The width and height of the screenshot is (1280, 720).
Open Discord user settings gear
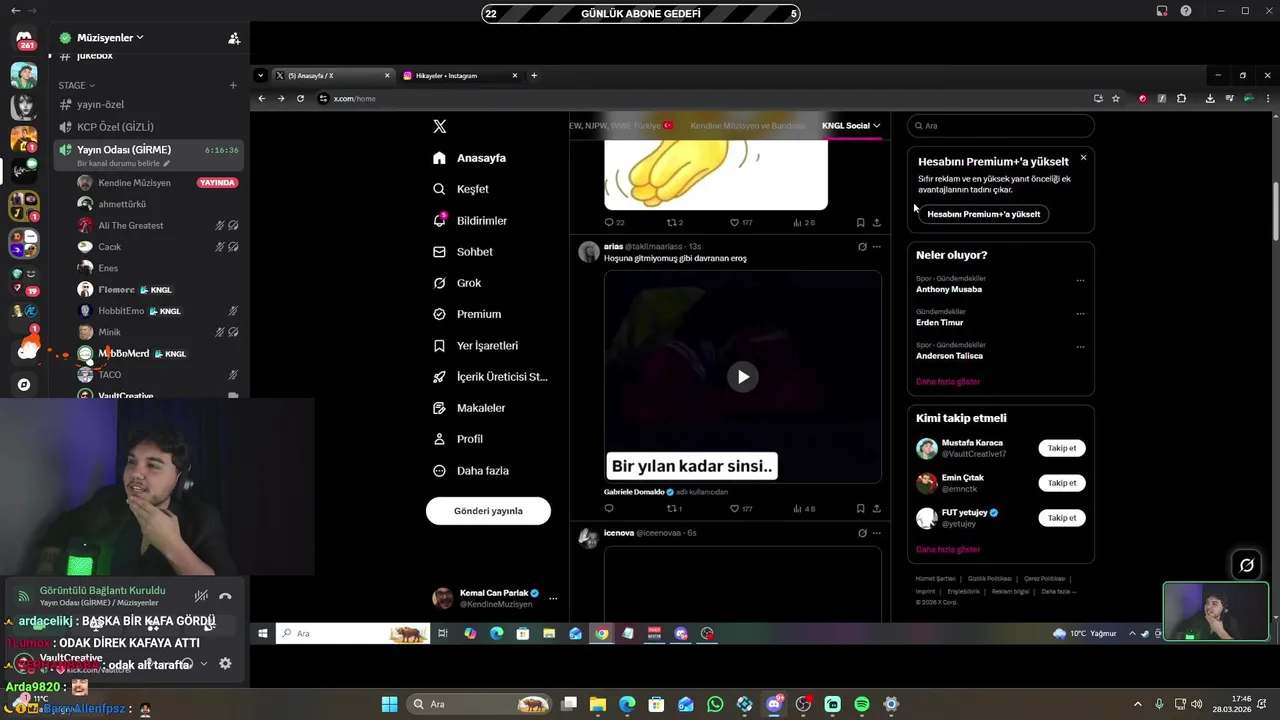click(x=225, y=663)
